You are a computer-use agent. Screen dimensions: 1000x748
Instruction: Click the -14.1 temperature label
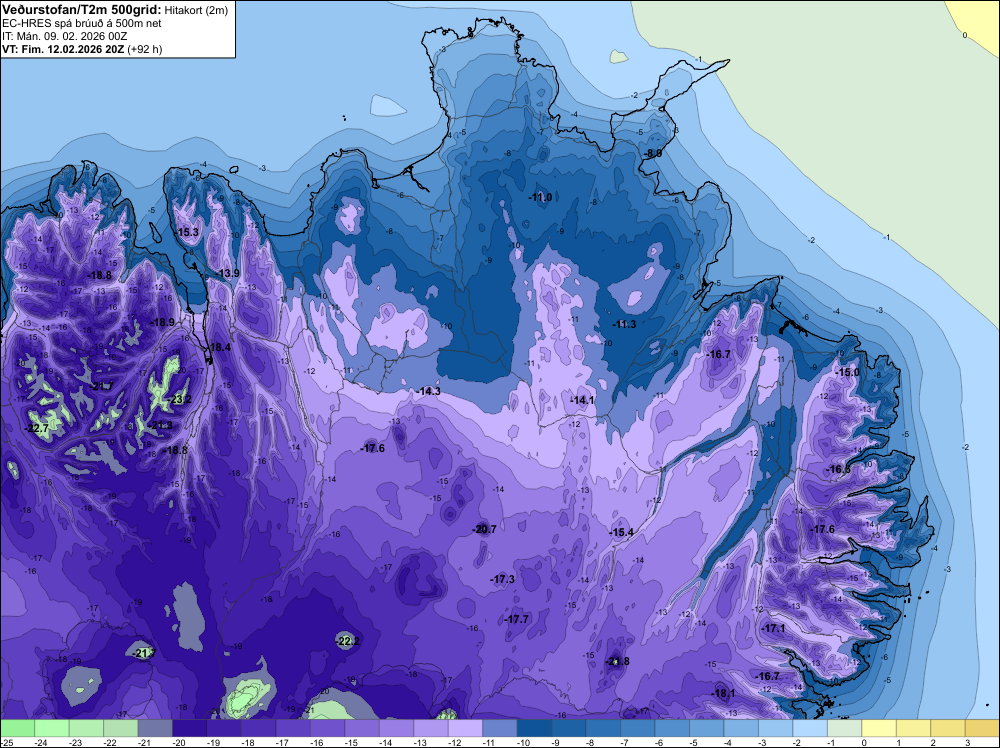[583, 400]
